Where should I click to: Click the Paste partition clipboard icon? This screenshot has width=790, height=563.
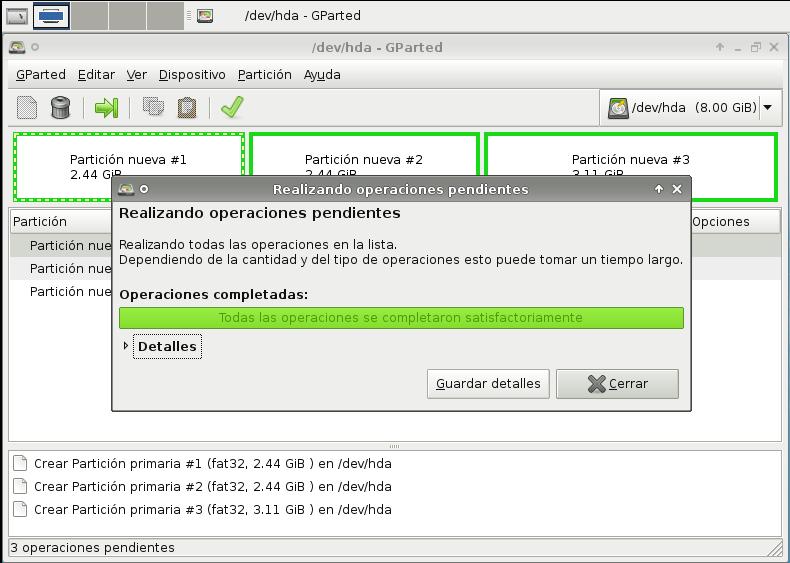point(187,107)
